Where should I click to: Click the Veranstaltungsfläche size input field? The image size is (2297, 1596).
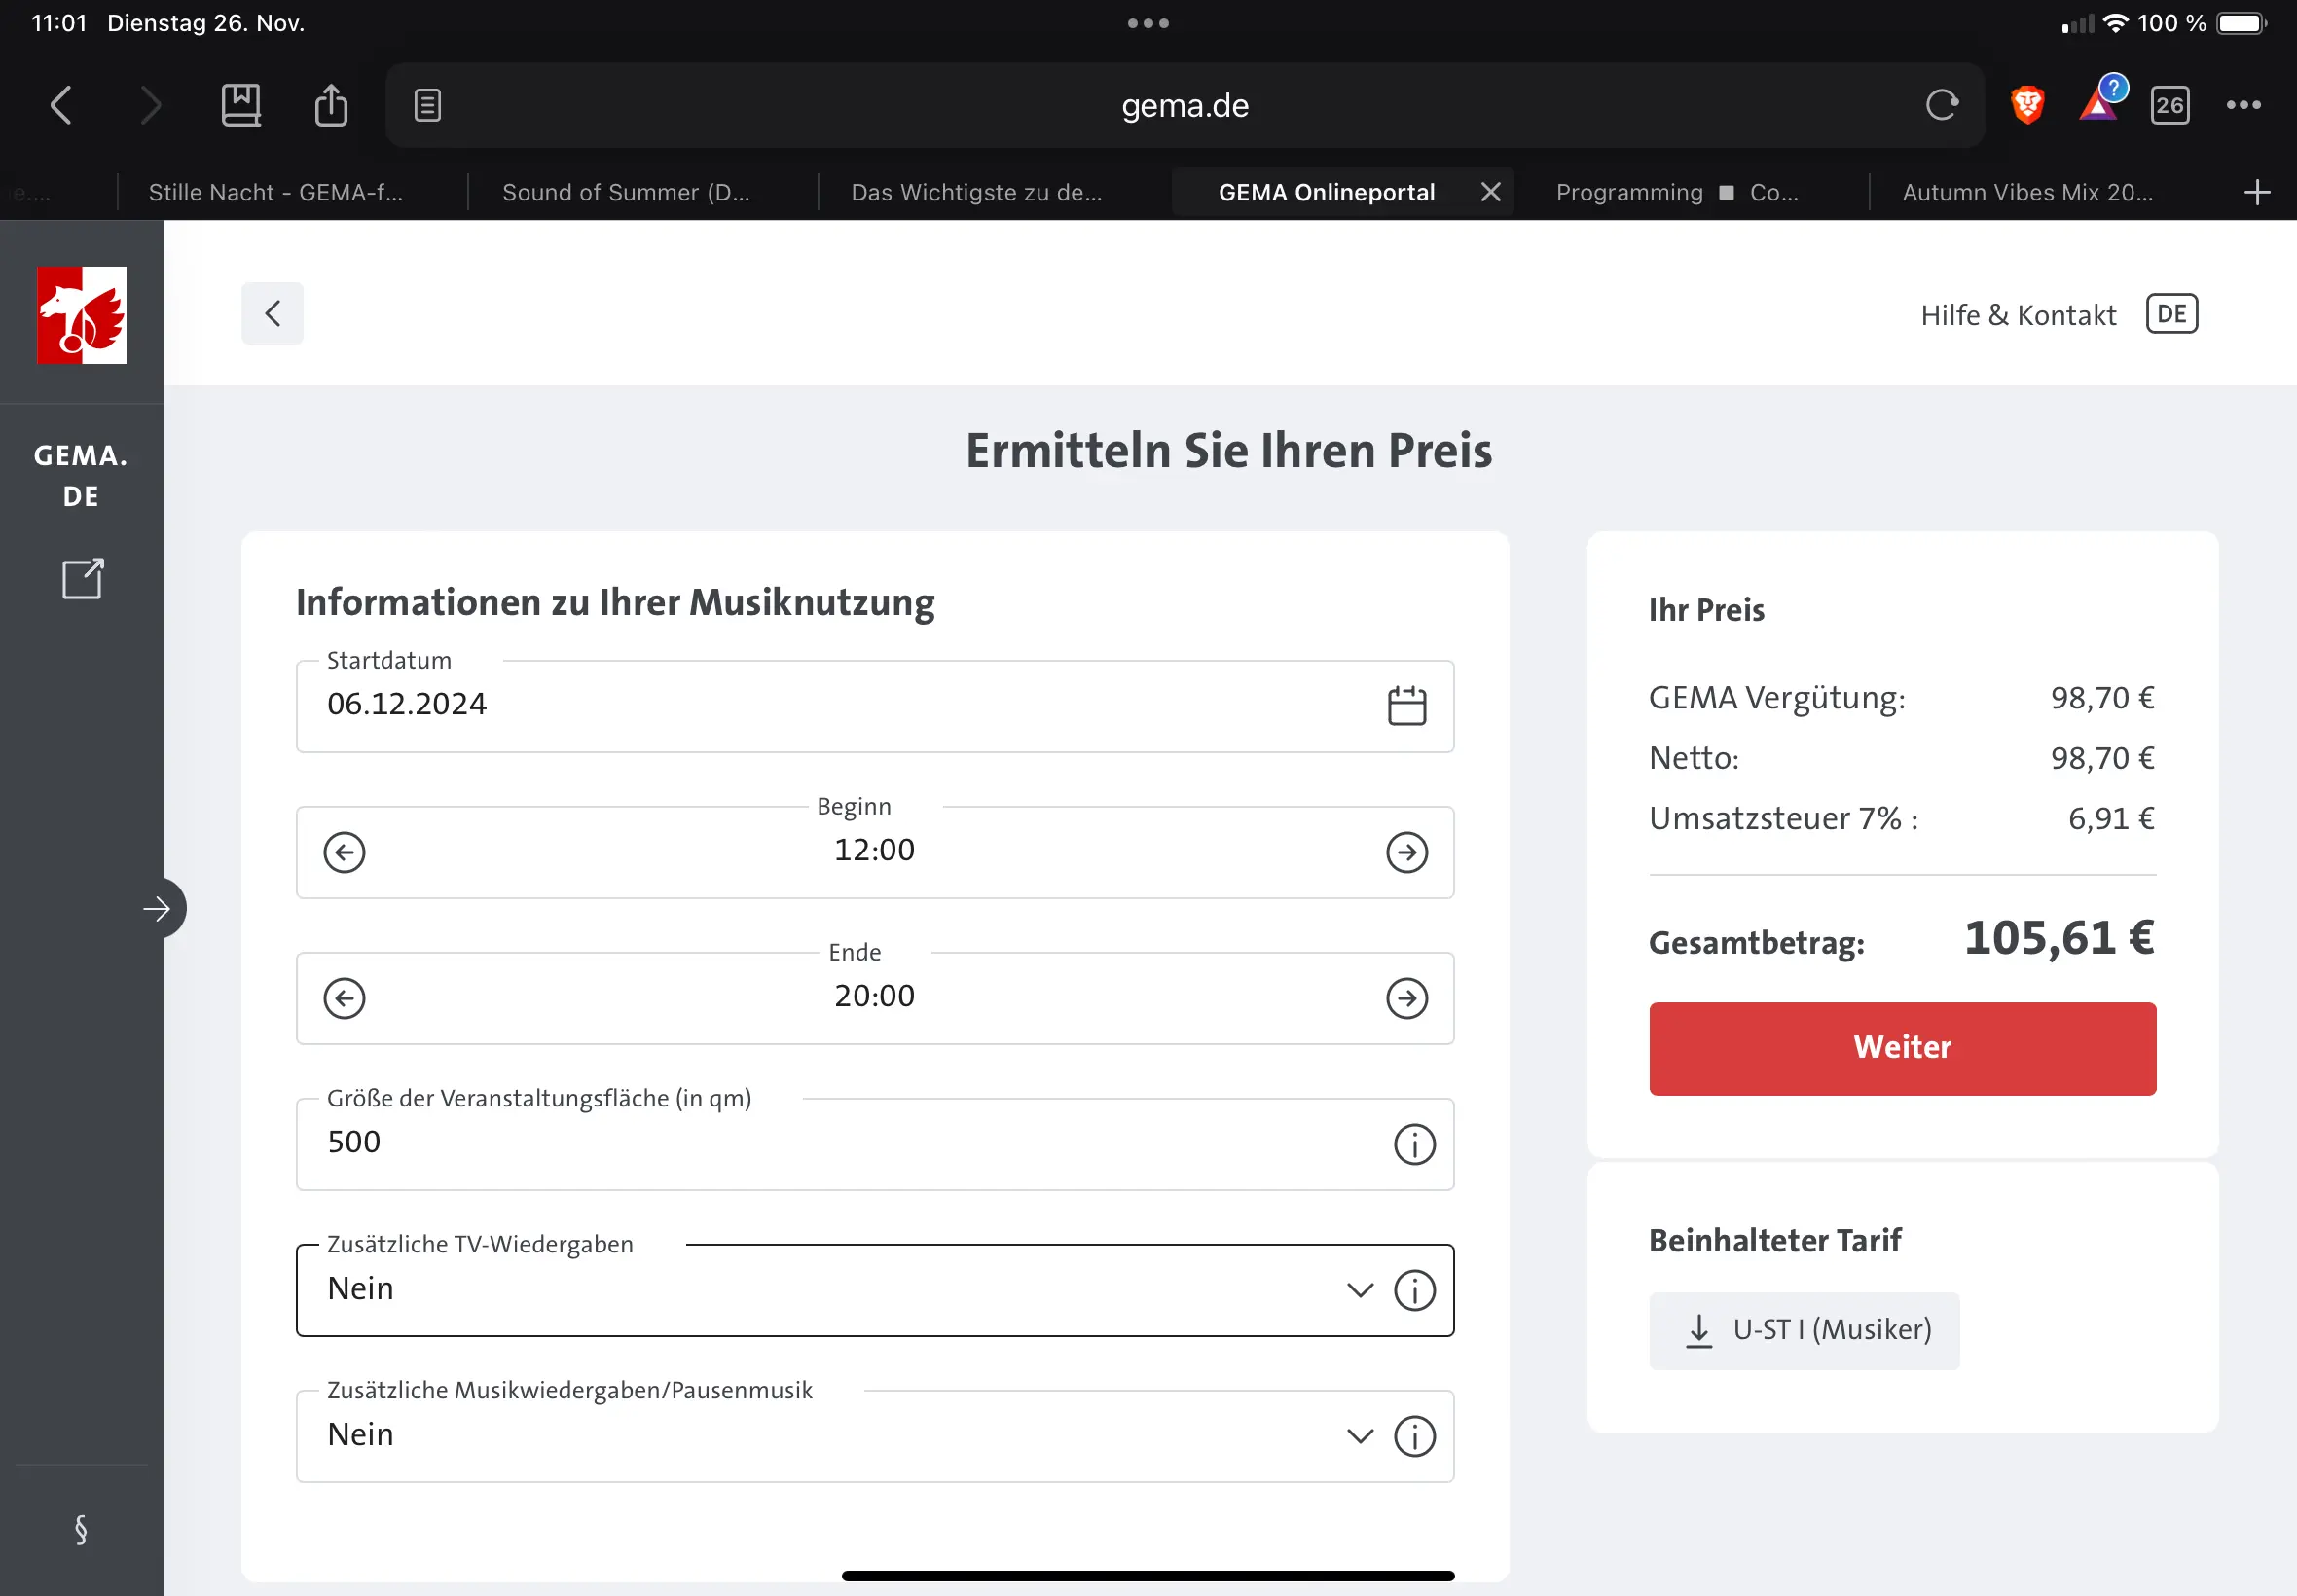click(x=840, y=1142)
